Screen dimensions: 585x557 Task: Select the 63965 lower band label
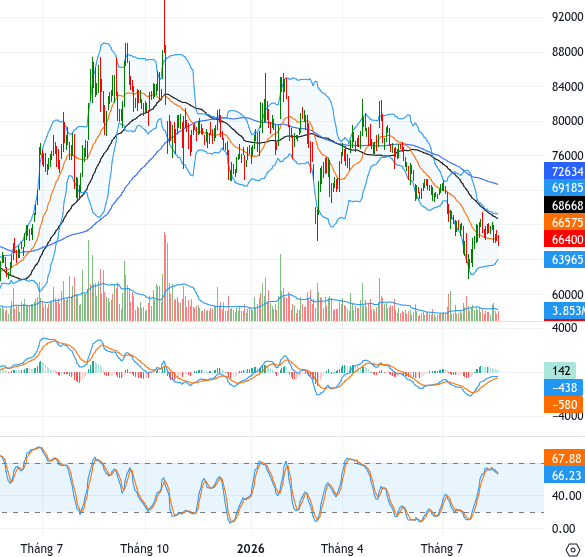(x=564, y=259)
